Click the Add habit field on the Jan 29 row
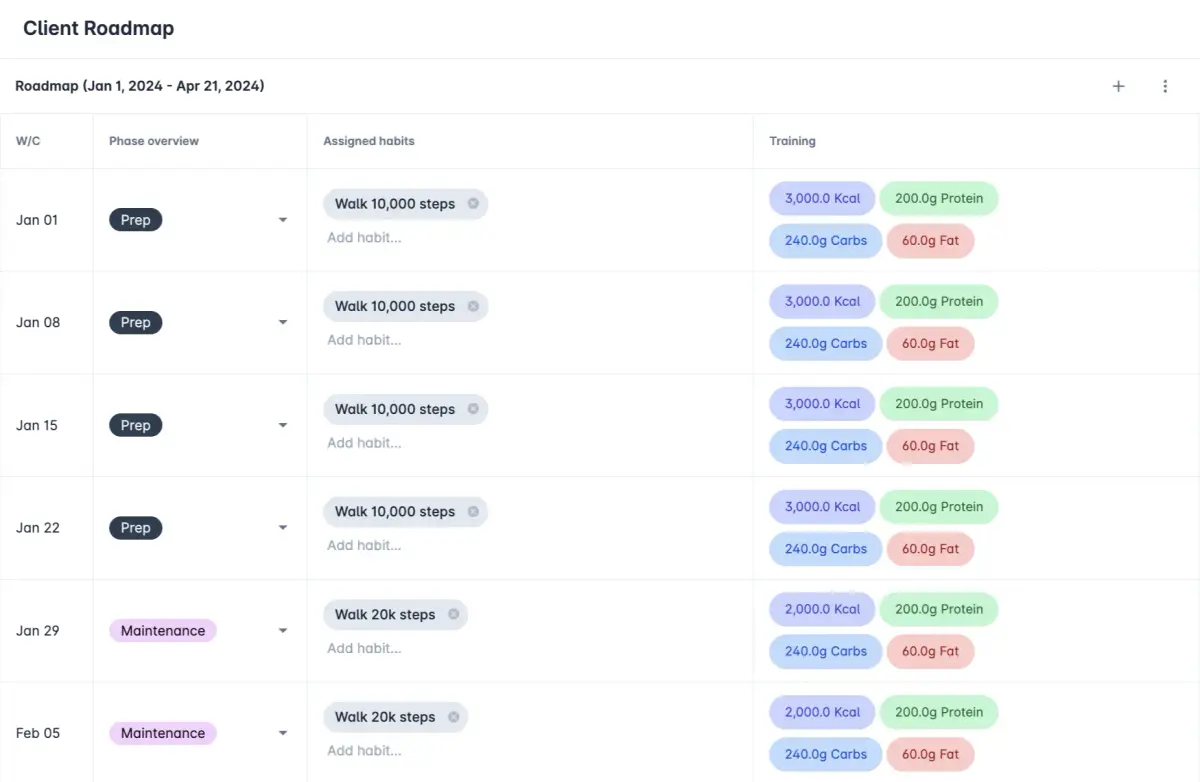This screenshot has height=782, width=1200. pos(364,648)
